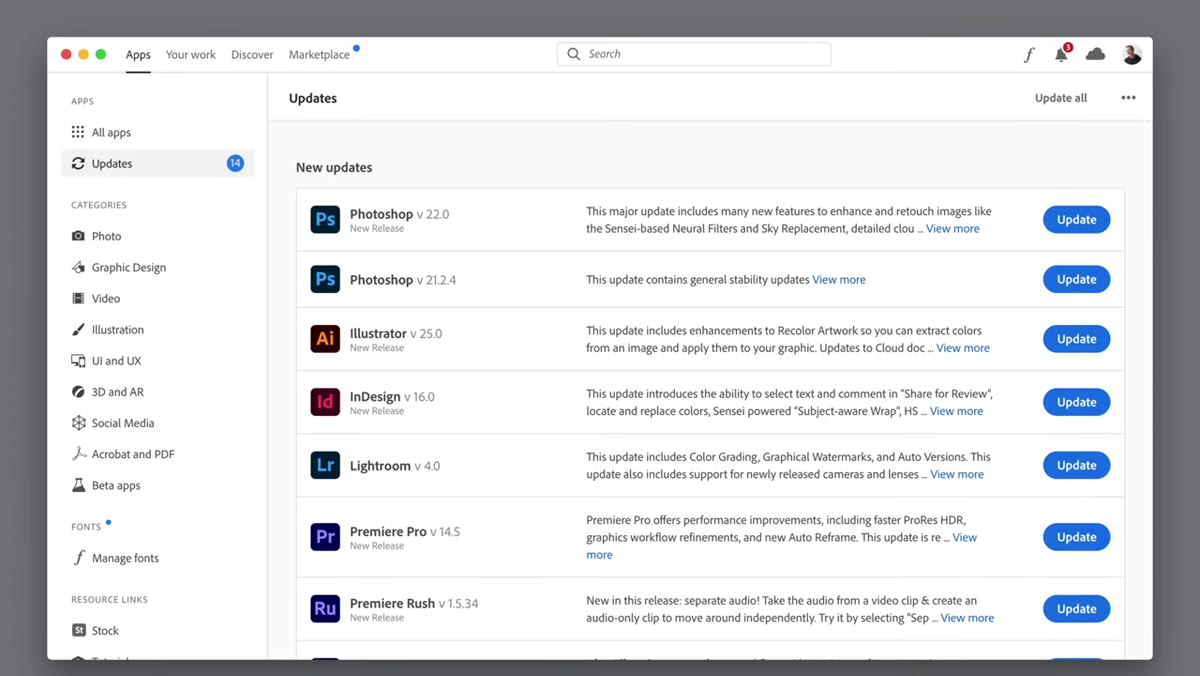Click the Premiere Rush v 1.5.34 title
This screenshot has height=676, width=1200.
click(x=414, y=603)
